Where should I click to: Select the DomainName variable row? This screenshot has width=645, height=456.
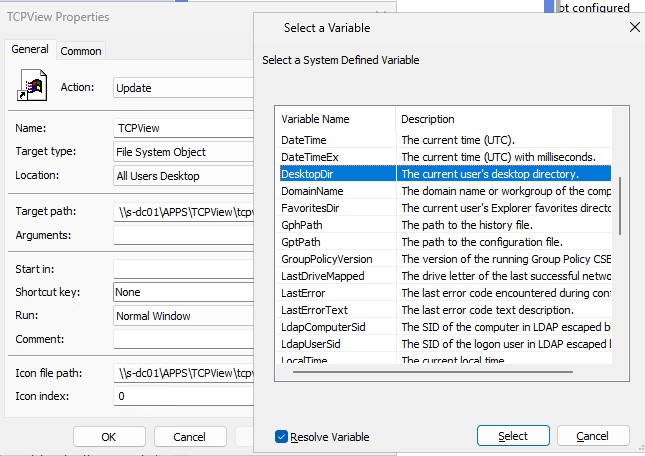pyautogui.click(x=443, y=191)
